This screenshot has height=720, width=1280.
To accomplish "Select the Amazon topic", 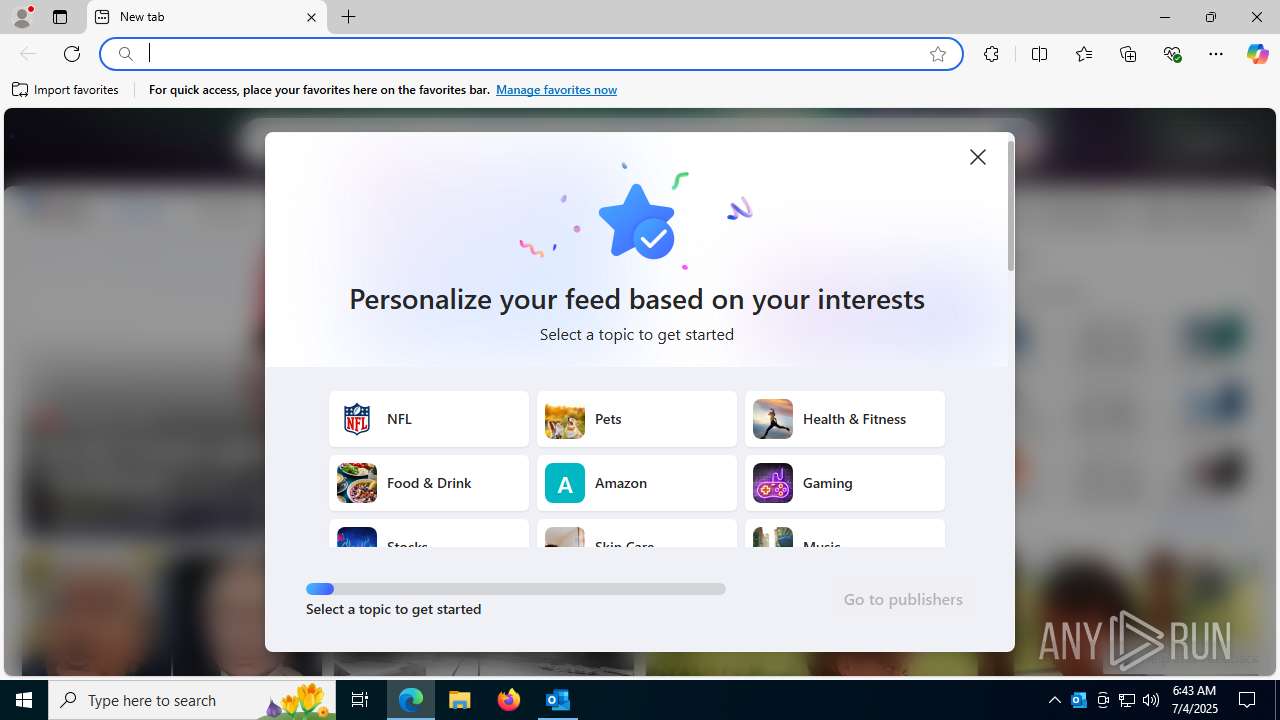I will (637, 483).
